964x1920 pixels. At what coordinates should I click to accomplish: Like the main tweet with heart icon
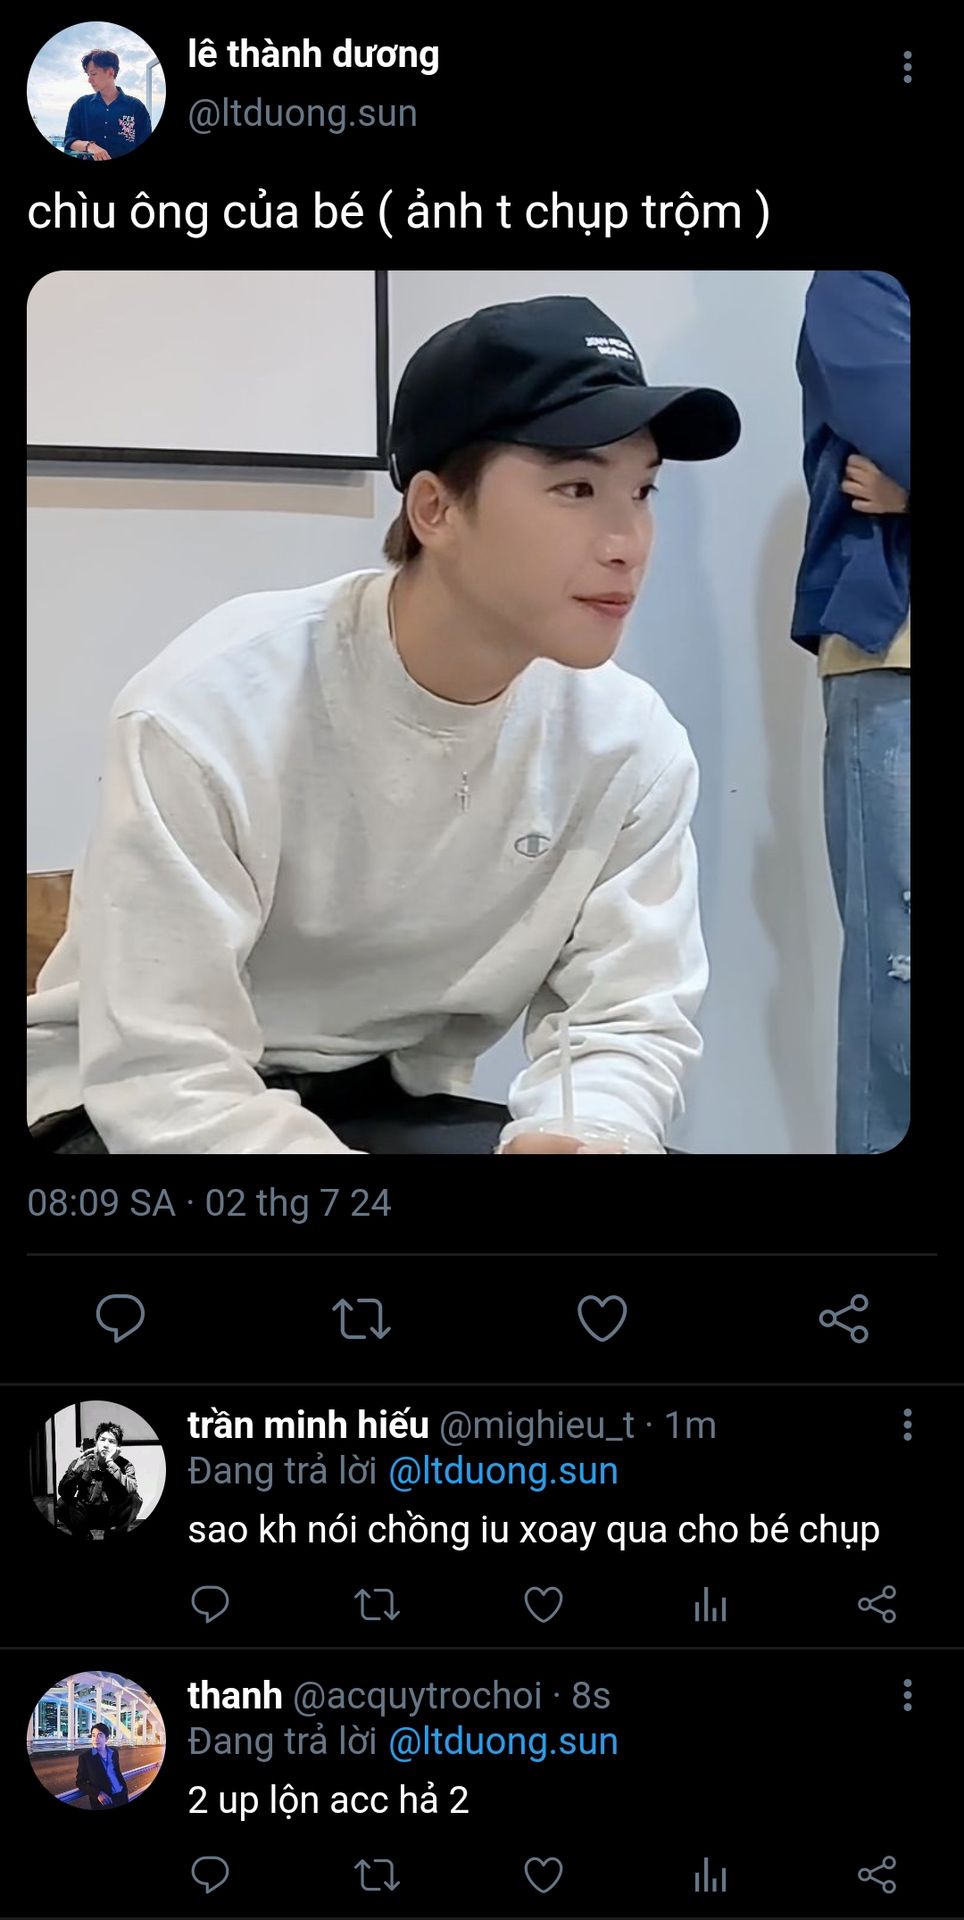coord(602,1318)
